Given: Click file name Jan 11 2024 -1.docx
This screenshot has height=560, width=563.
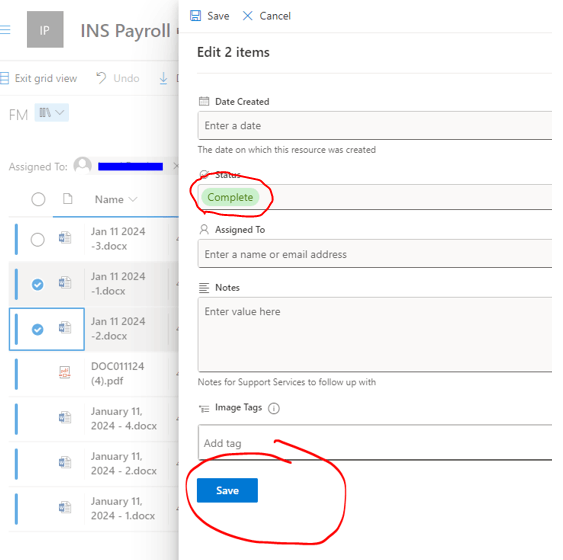Looking at the screenshot, I should 118,284.
